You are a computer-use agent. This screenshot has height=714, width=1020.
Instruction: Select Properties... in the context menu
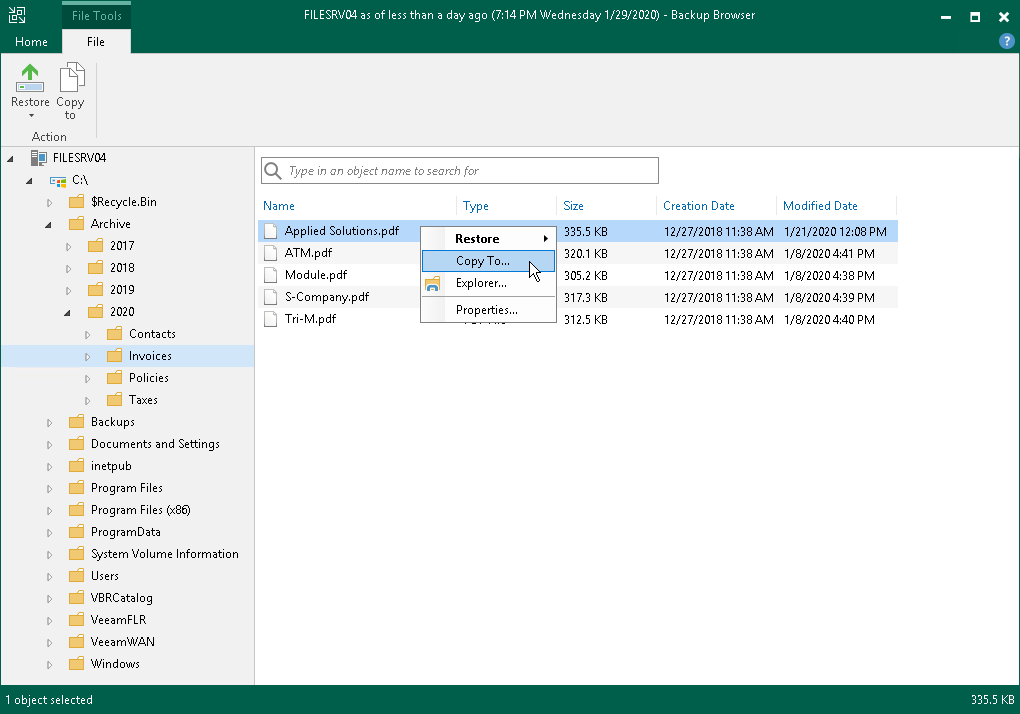[x=486, y=310]
